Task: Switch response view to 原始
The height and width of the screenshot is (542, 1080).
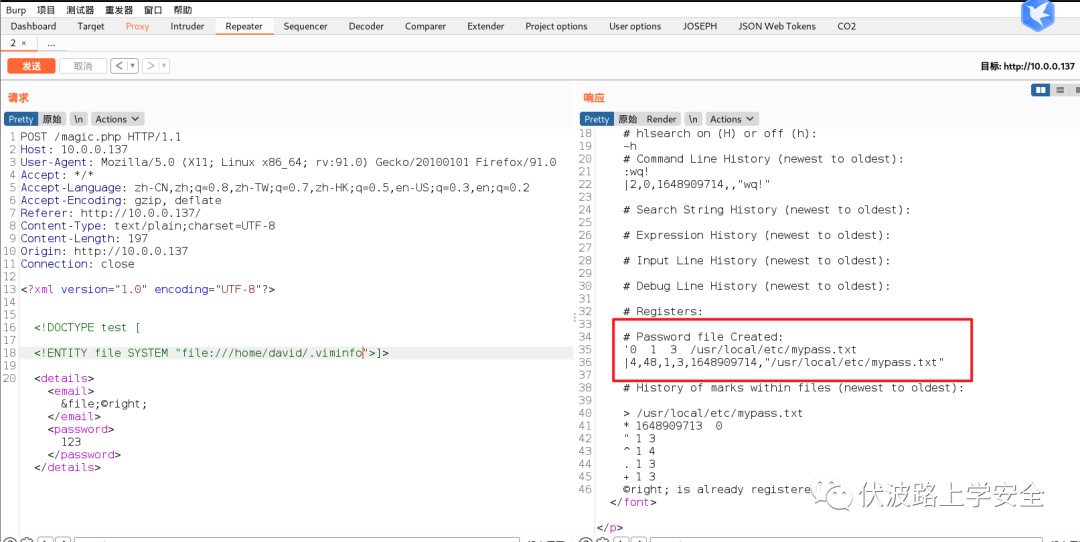Action: pyautogui.click(x=627, y=119)
